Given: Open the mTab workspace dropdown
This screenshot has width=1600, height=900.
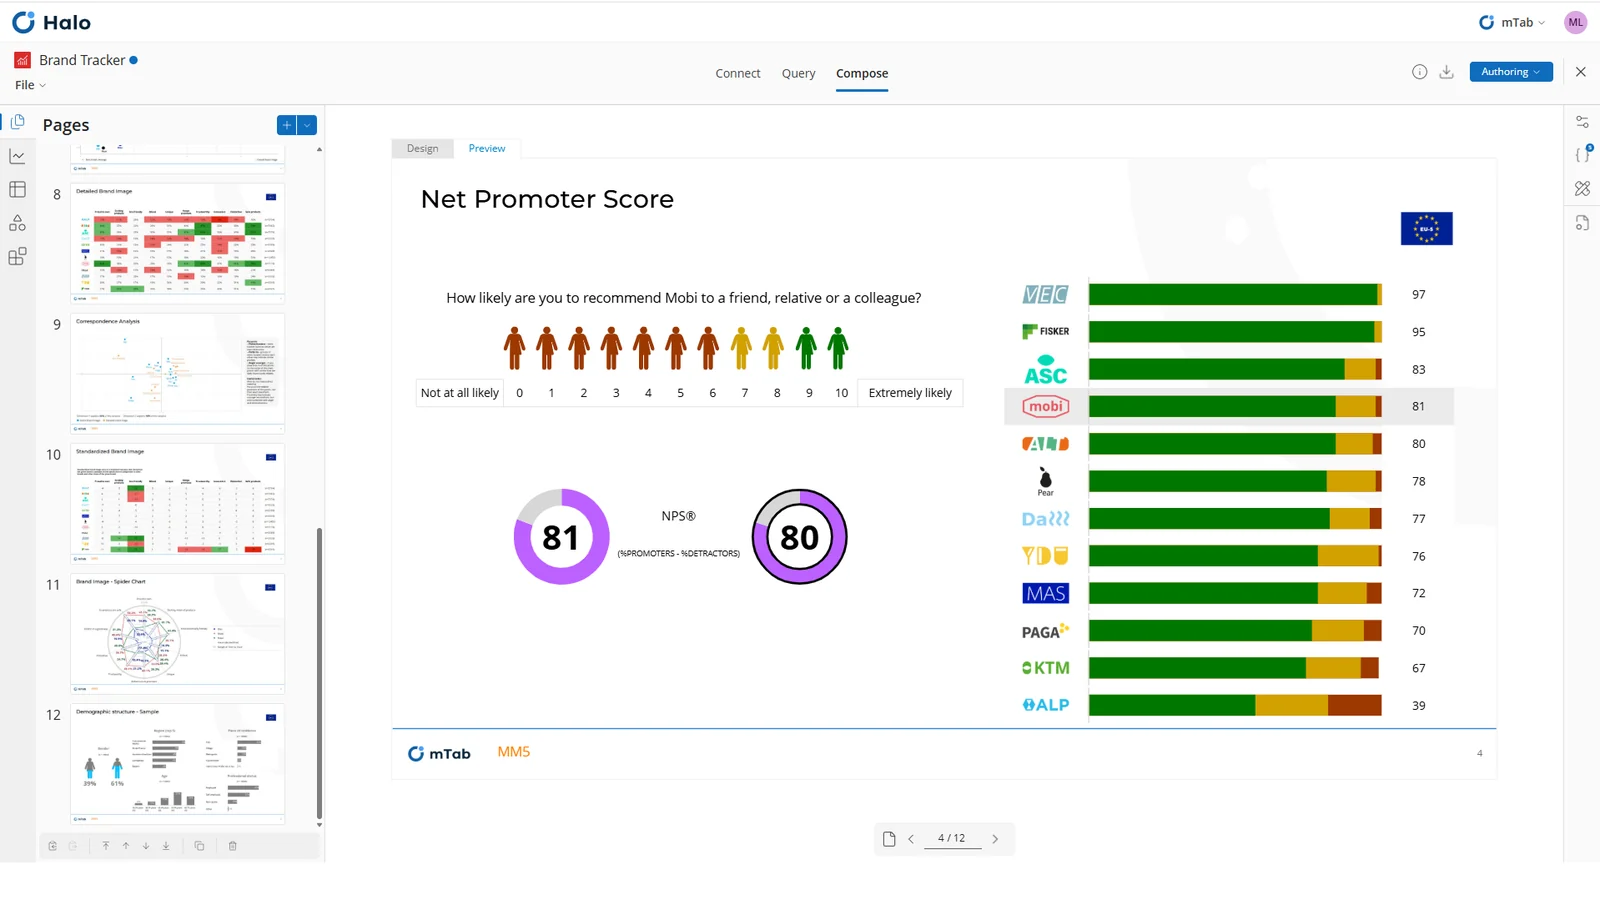Looking at the screenshot, I should point(1512,22).
